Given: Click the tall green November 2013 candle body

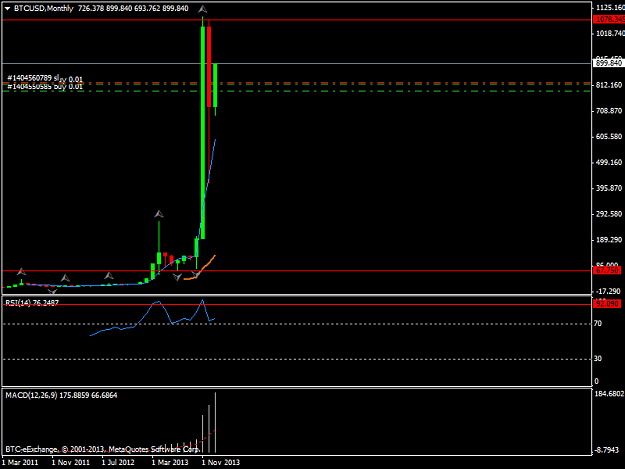Looking at the screenshot, I should click(x=203, y=132).
